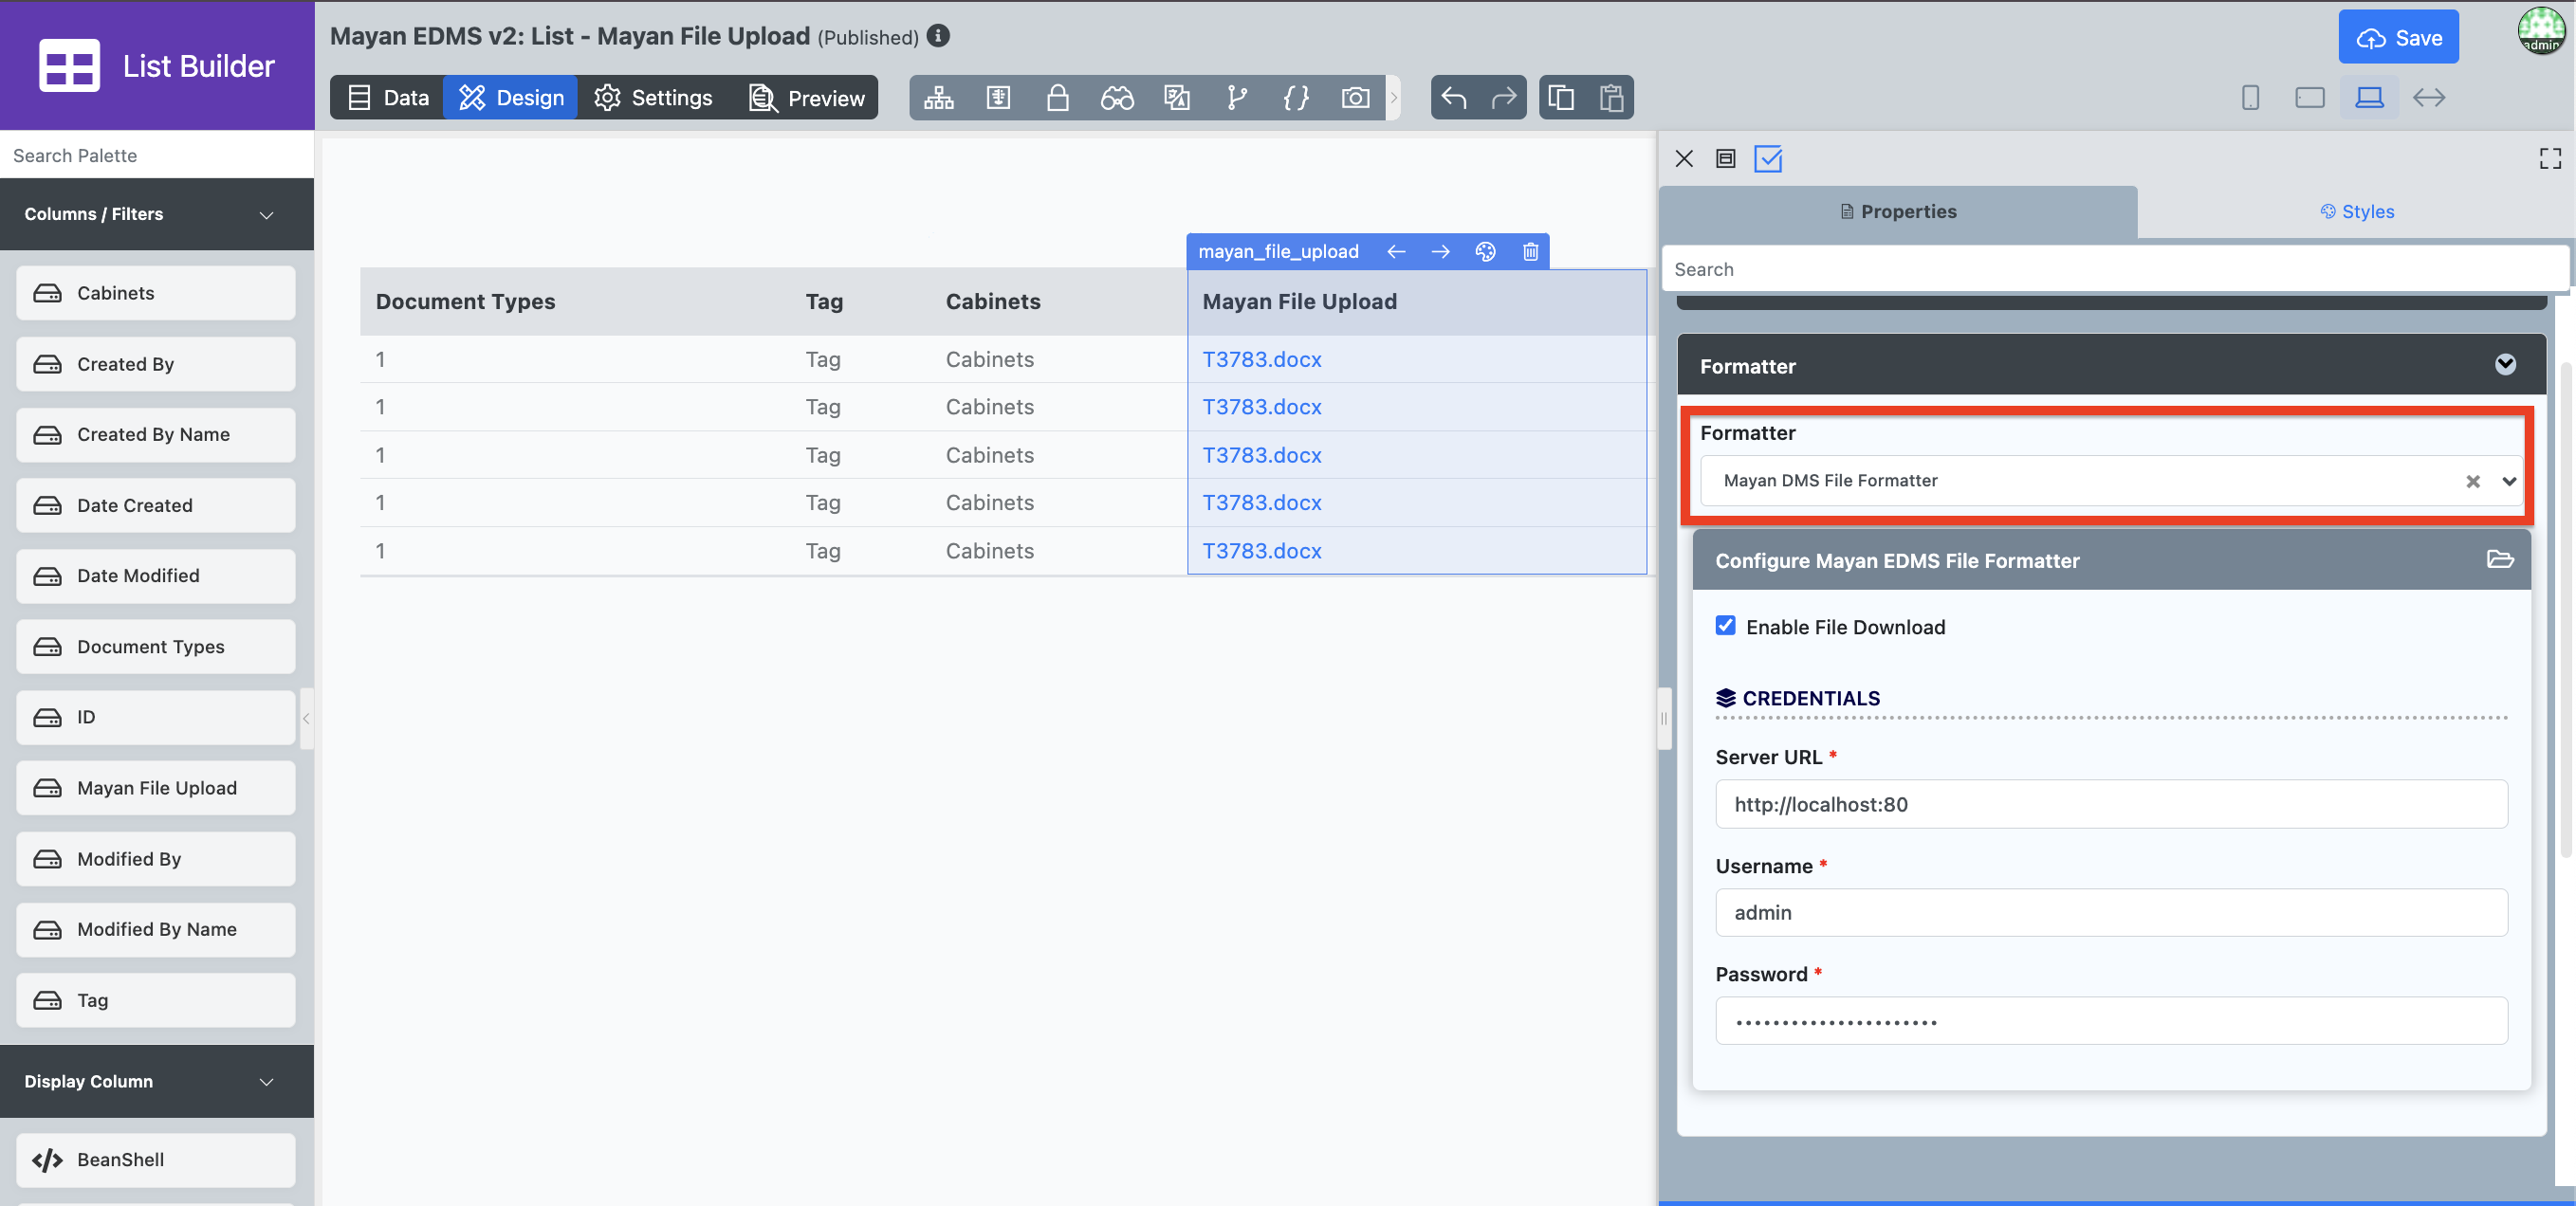The width and height of the screenshot is (2576, 1206).
Task: Click the camera screenshot icon
Action: tap(1355, 98)
